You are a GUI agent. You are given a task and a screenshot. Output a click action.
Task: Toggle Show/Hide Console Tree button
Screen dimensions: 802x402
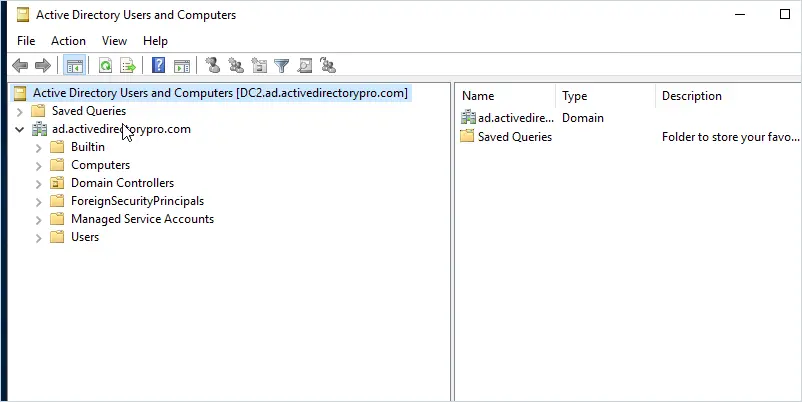75,65
